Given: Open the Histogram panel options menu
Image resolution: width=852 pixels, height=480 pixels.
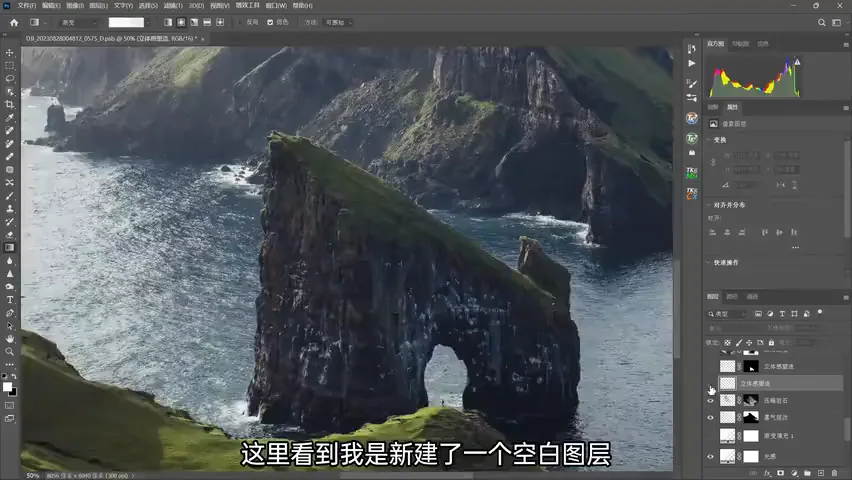Looking at the screenshot, I should (846, 44).
